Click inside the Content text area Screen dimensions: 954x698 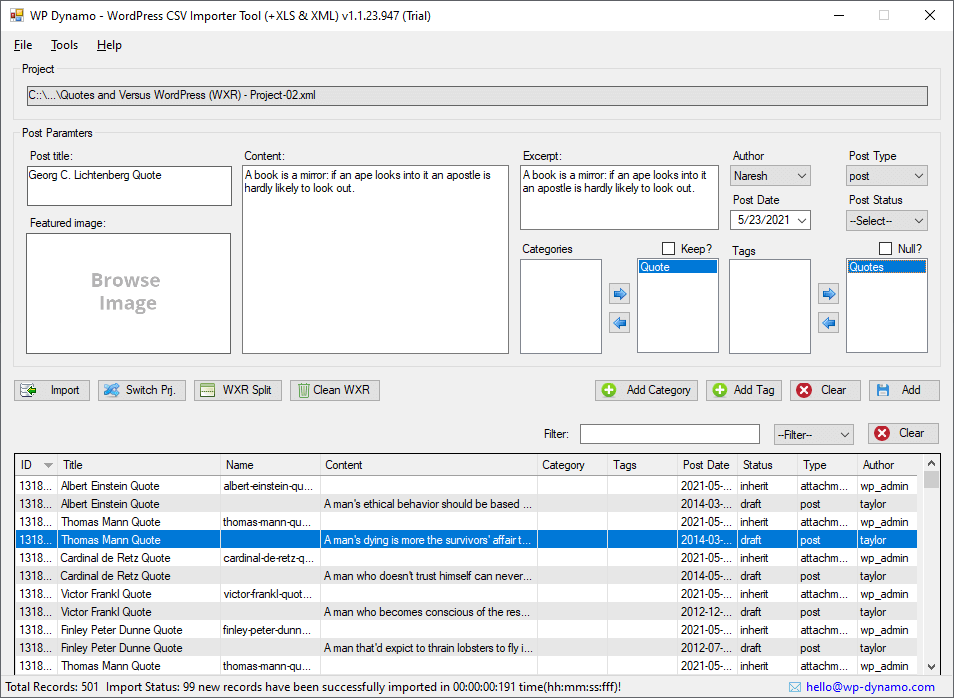pyautogui.click(x=375, y=260)
